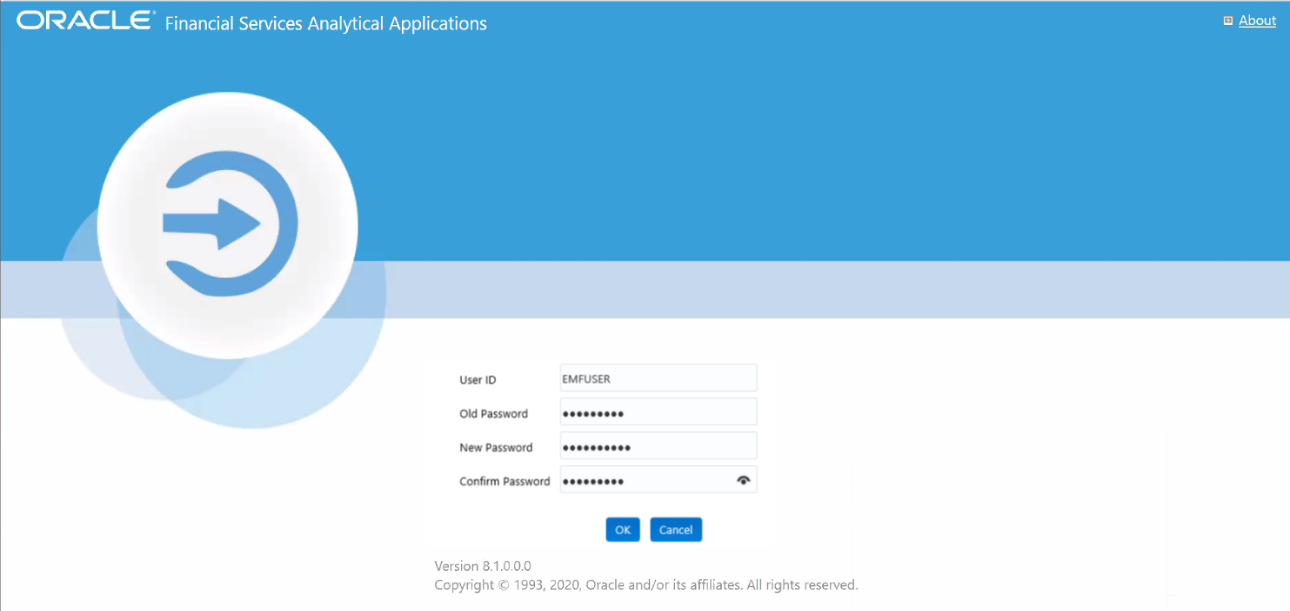Focus the Old Password field
Viewport: 1290px width, 611px height.
point(658,412)
